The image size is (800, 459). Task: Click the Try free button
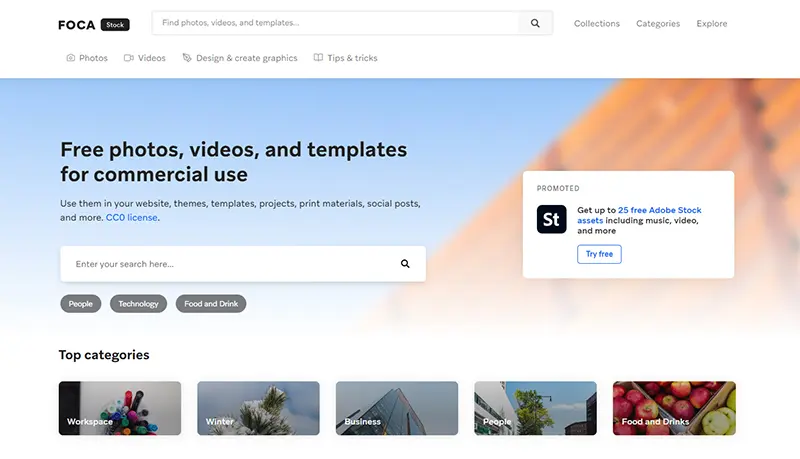[x=599, y=254]
